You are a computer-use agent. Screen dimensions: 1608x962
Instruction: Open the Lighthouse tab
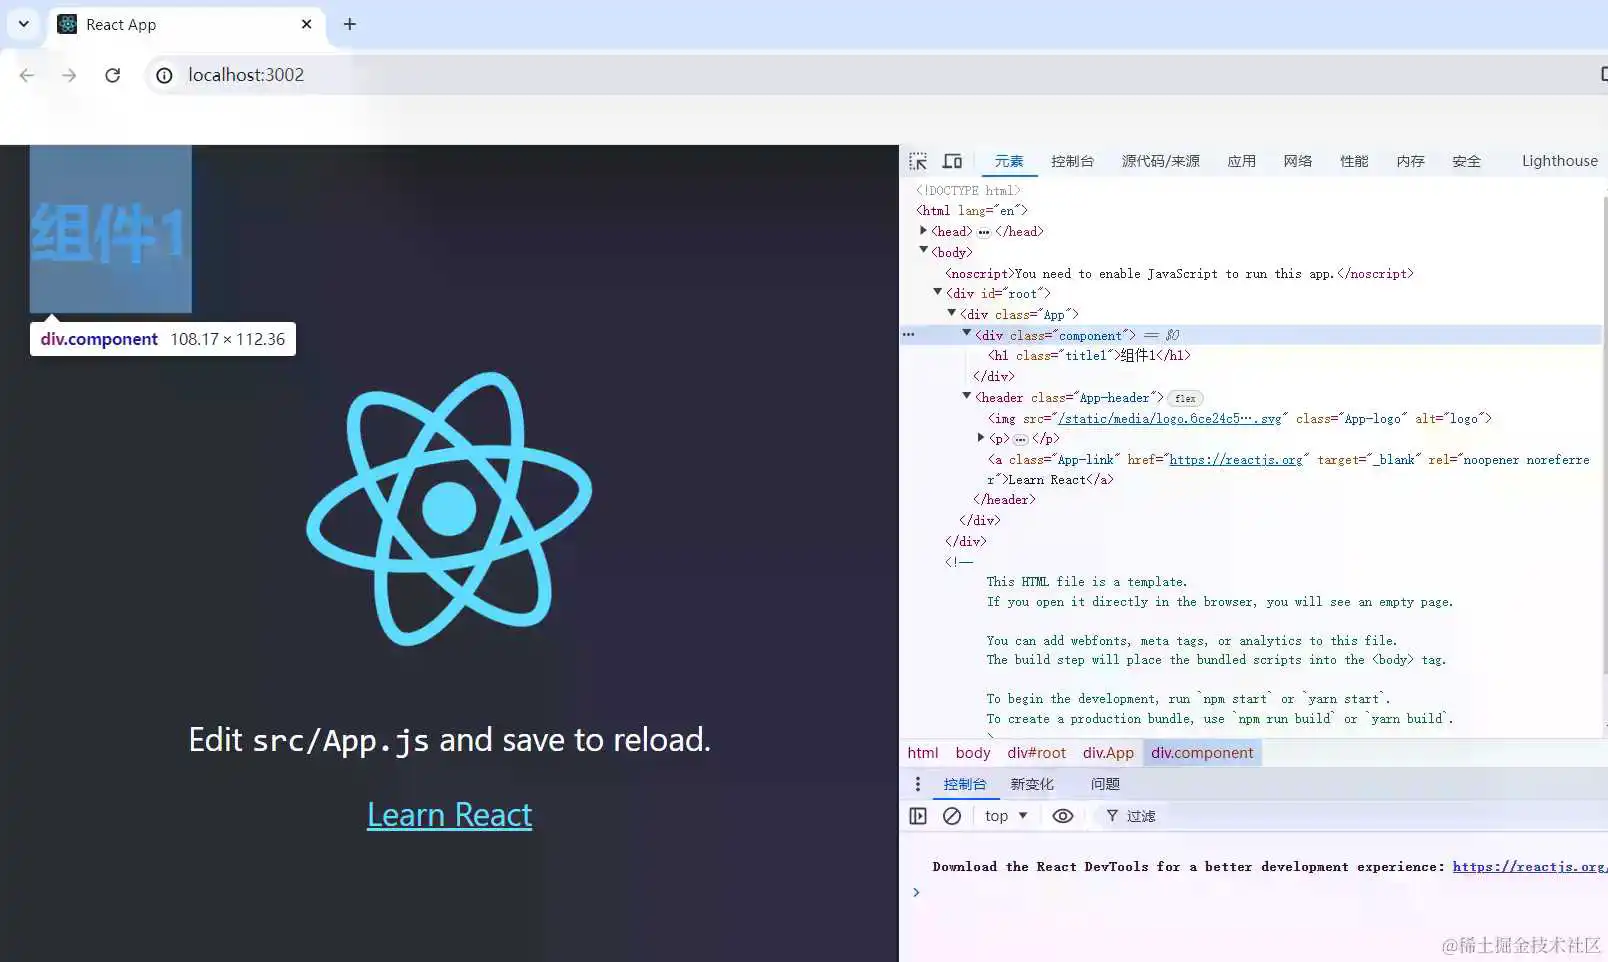point(1559,161)
